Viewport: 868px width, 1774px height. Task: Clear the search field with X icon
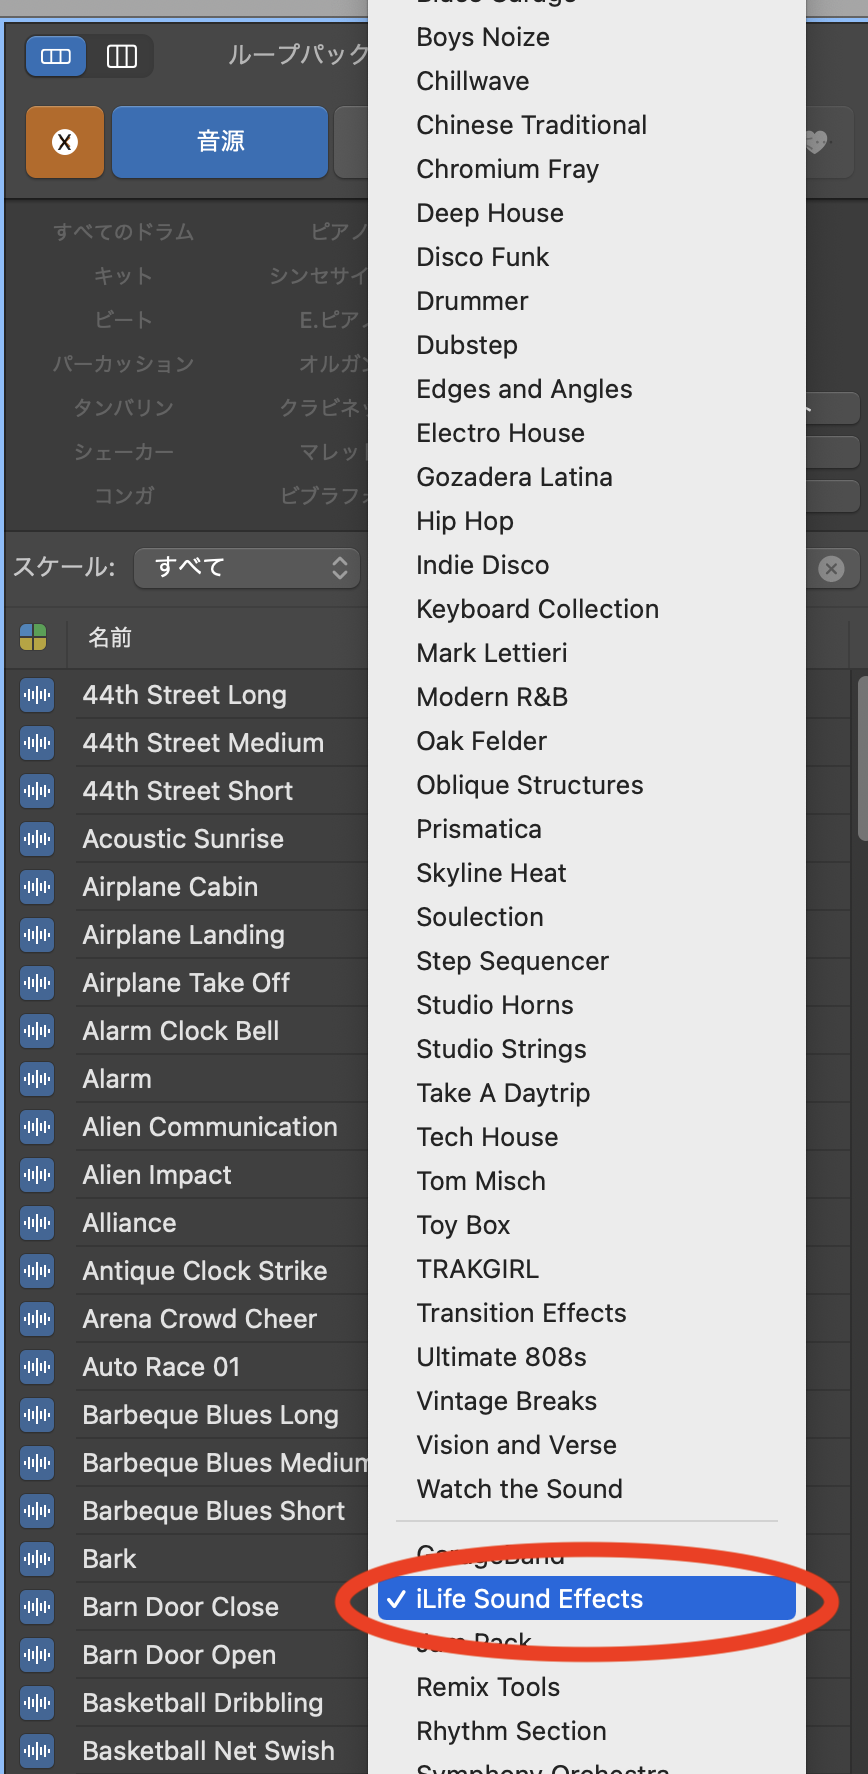click(831, 568)
